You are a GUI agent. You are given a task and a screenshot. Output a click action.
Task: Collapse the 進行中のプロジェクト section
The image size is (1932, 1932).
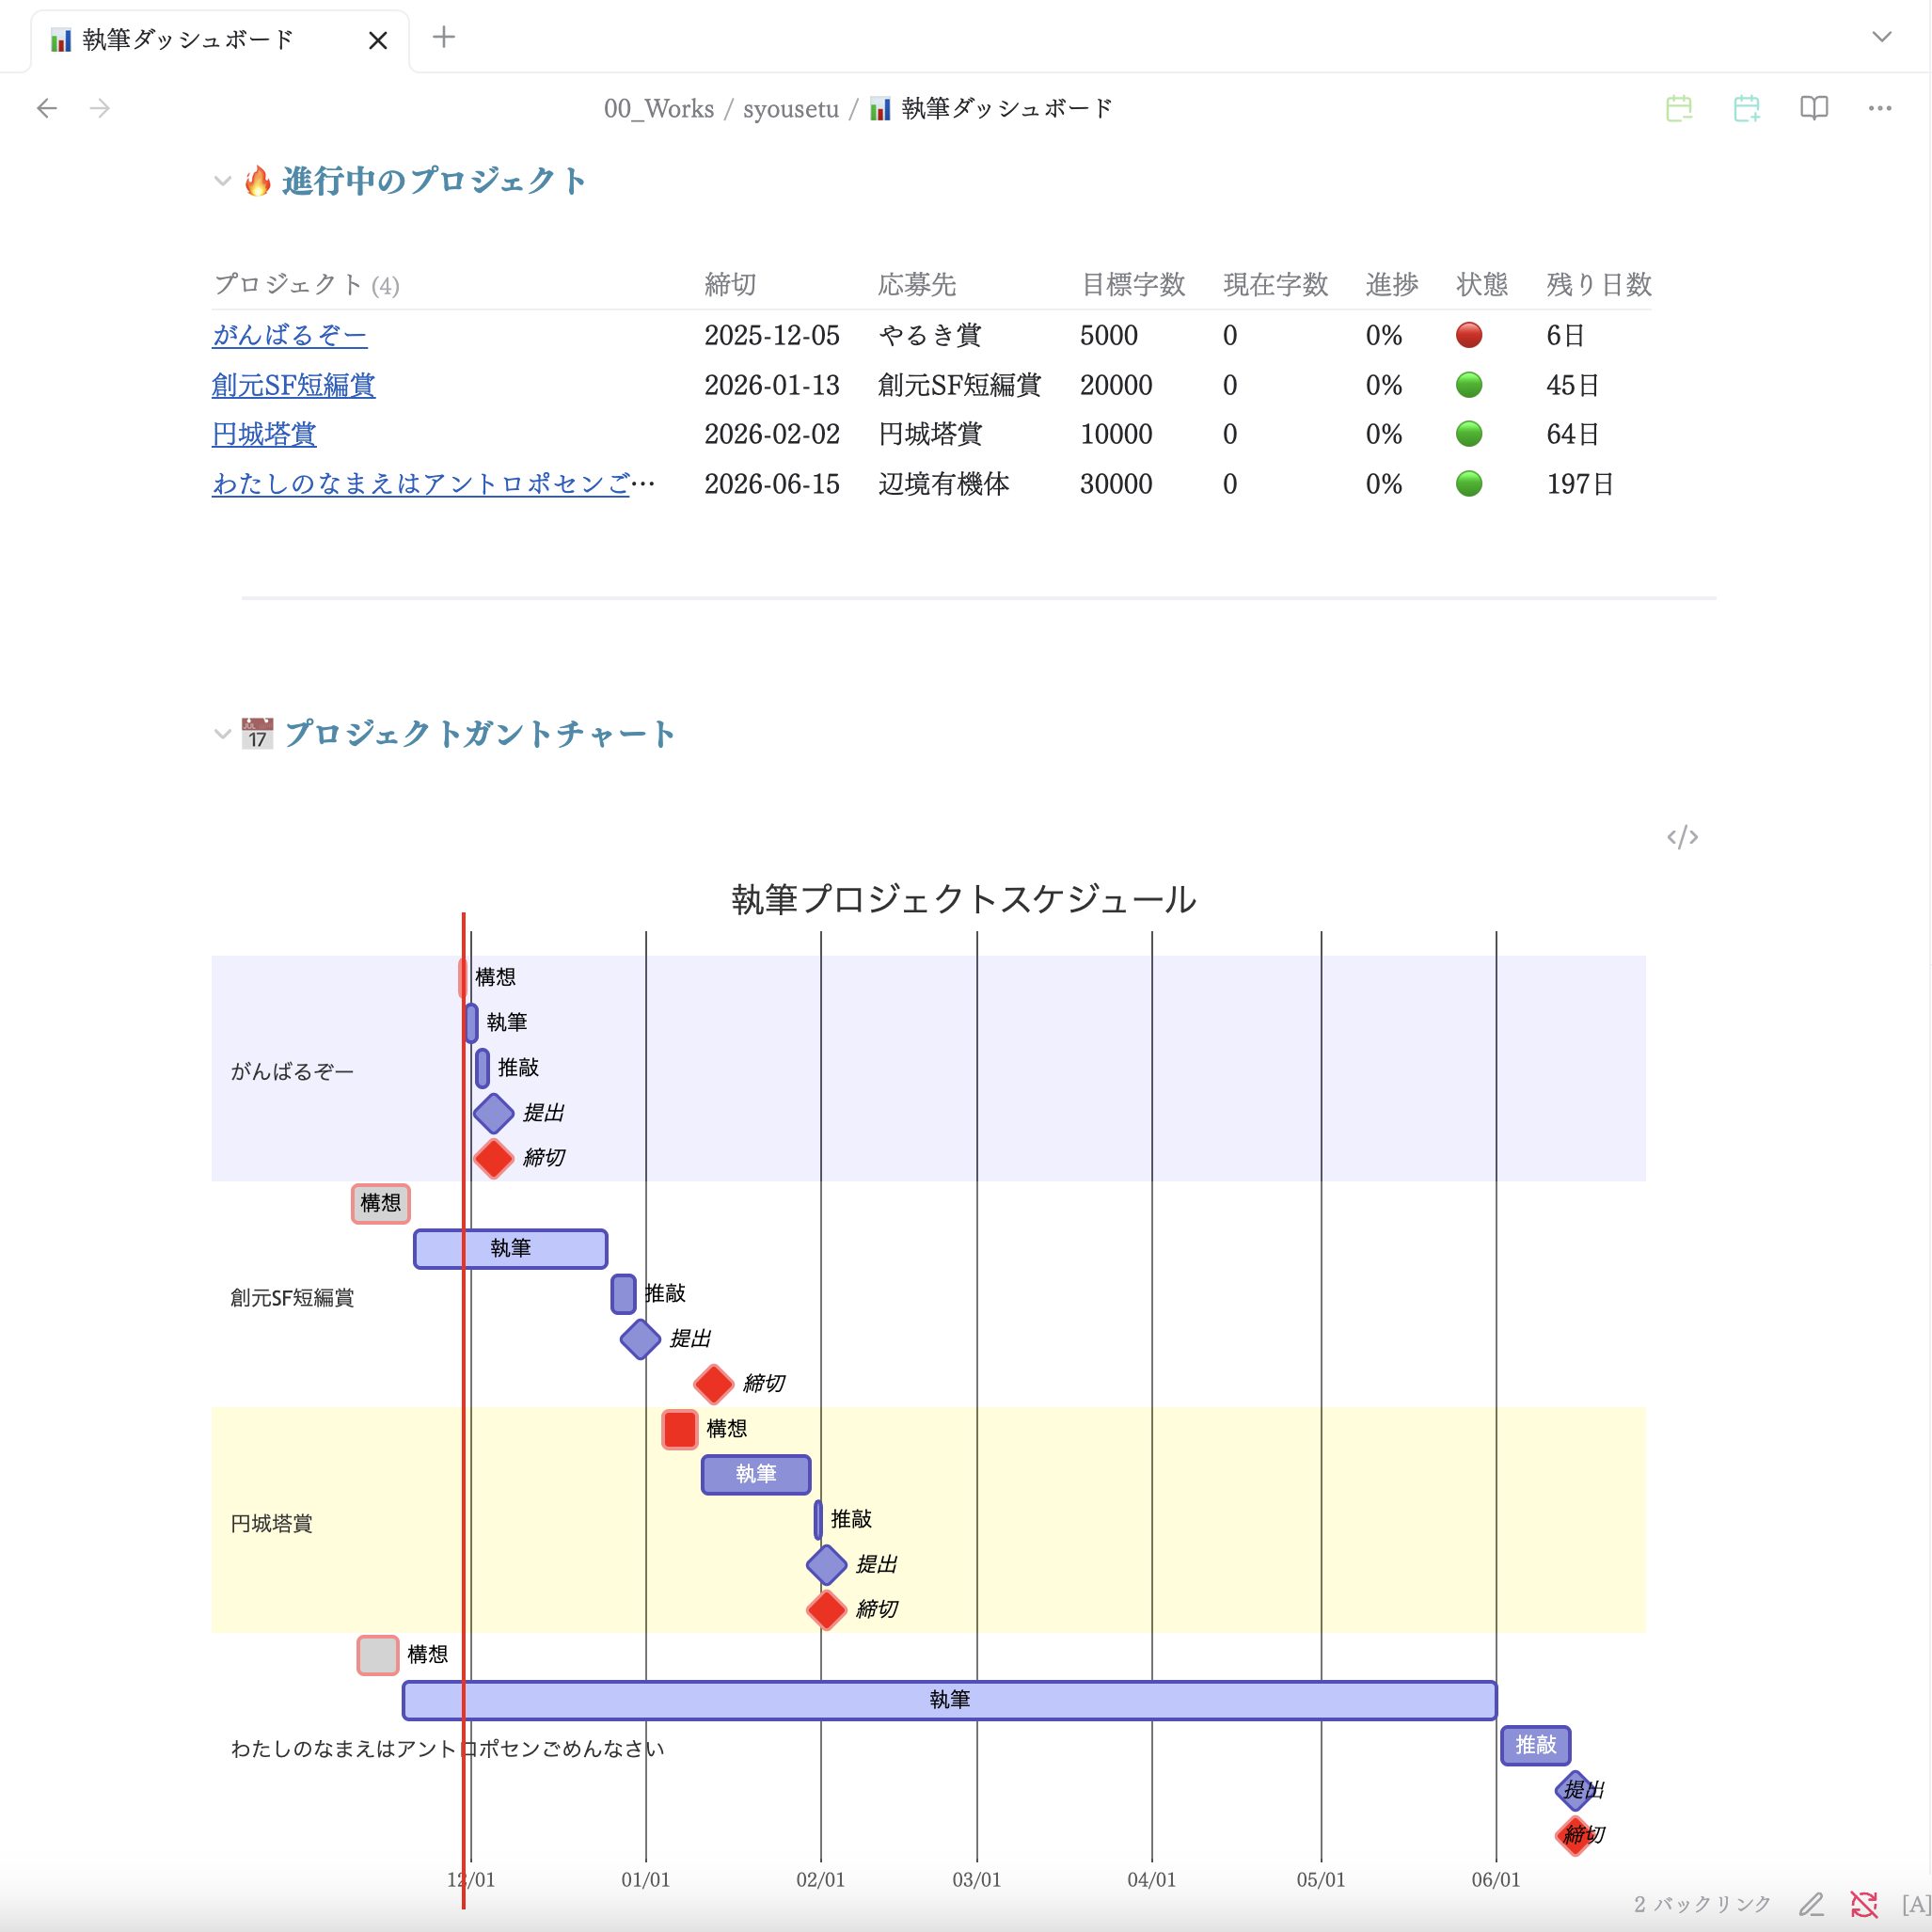(x=222, y=181)
